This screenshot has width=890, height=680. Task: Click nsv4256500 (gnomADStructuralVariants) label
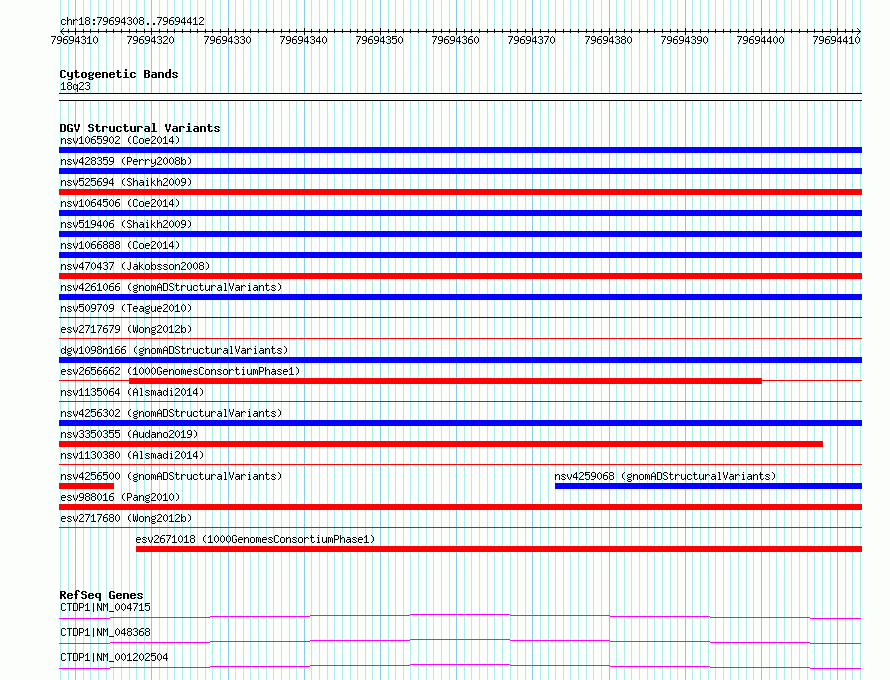[171, 476]
